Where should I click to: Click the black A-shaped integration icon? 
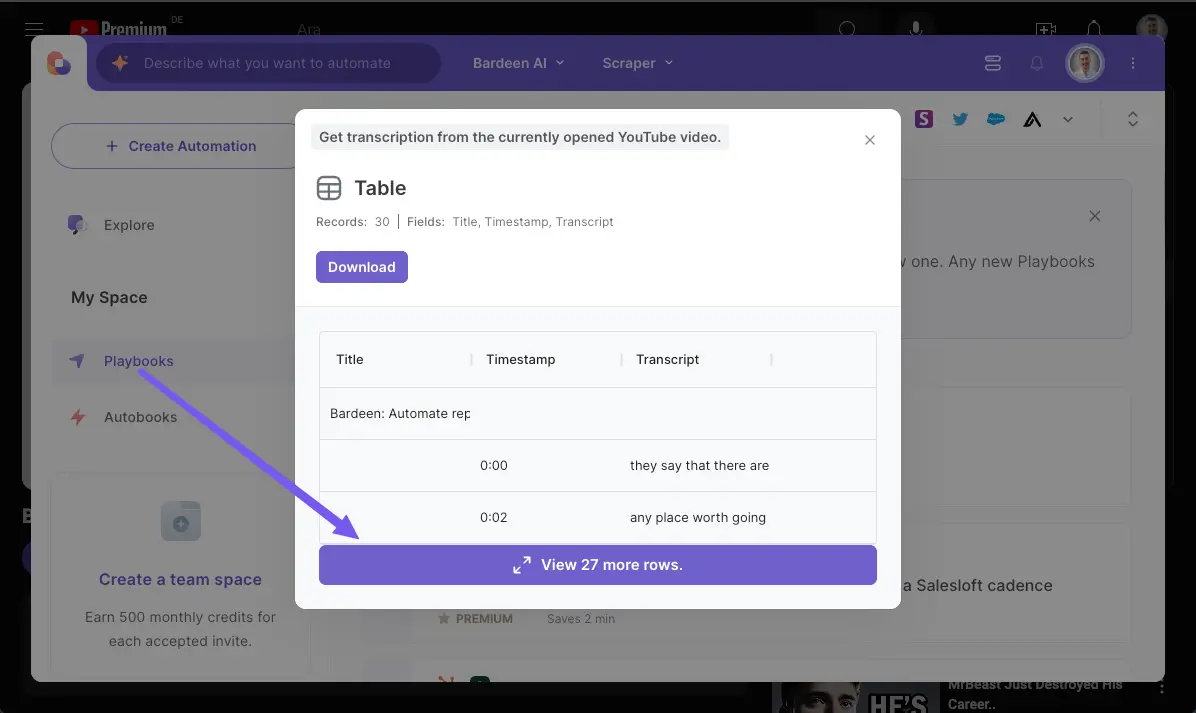click(1032, 119)
